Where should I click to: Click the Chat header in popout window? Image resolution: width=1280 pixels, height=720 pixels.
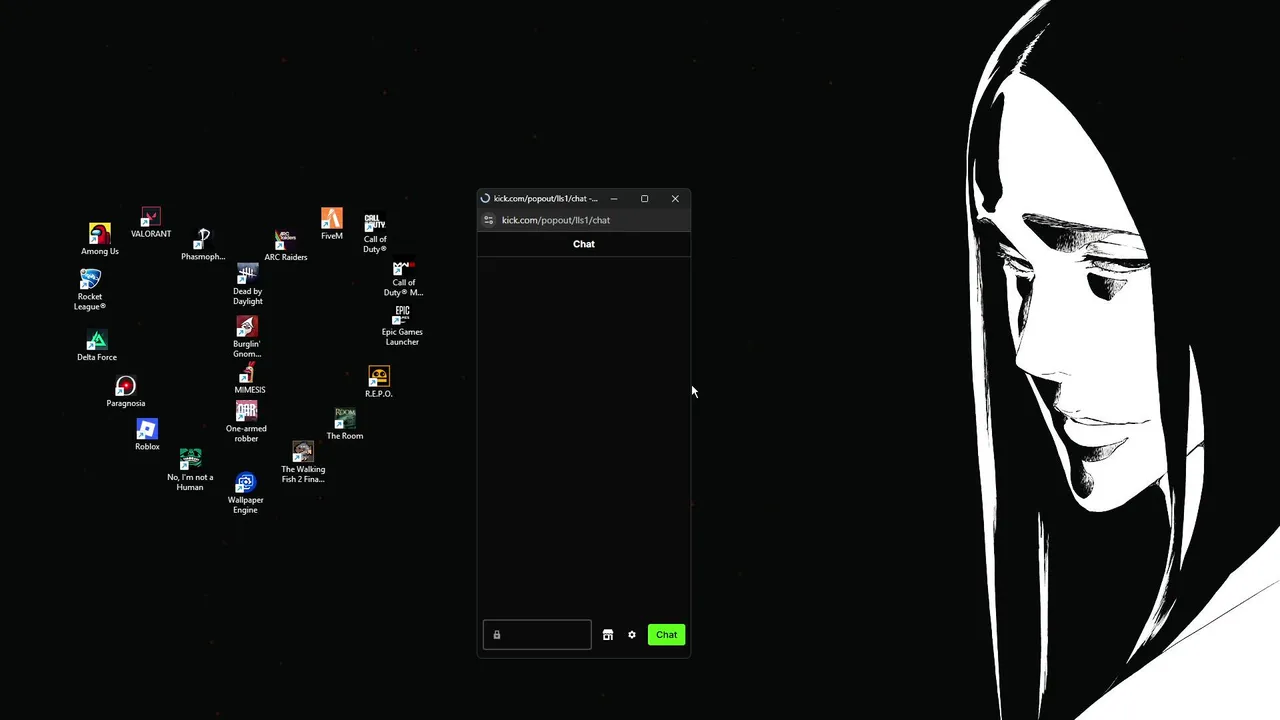584,244
